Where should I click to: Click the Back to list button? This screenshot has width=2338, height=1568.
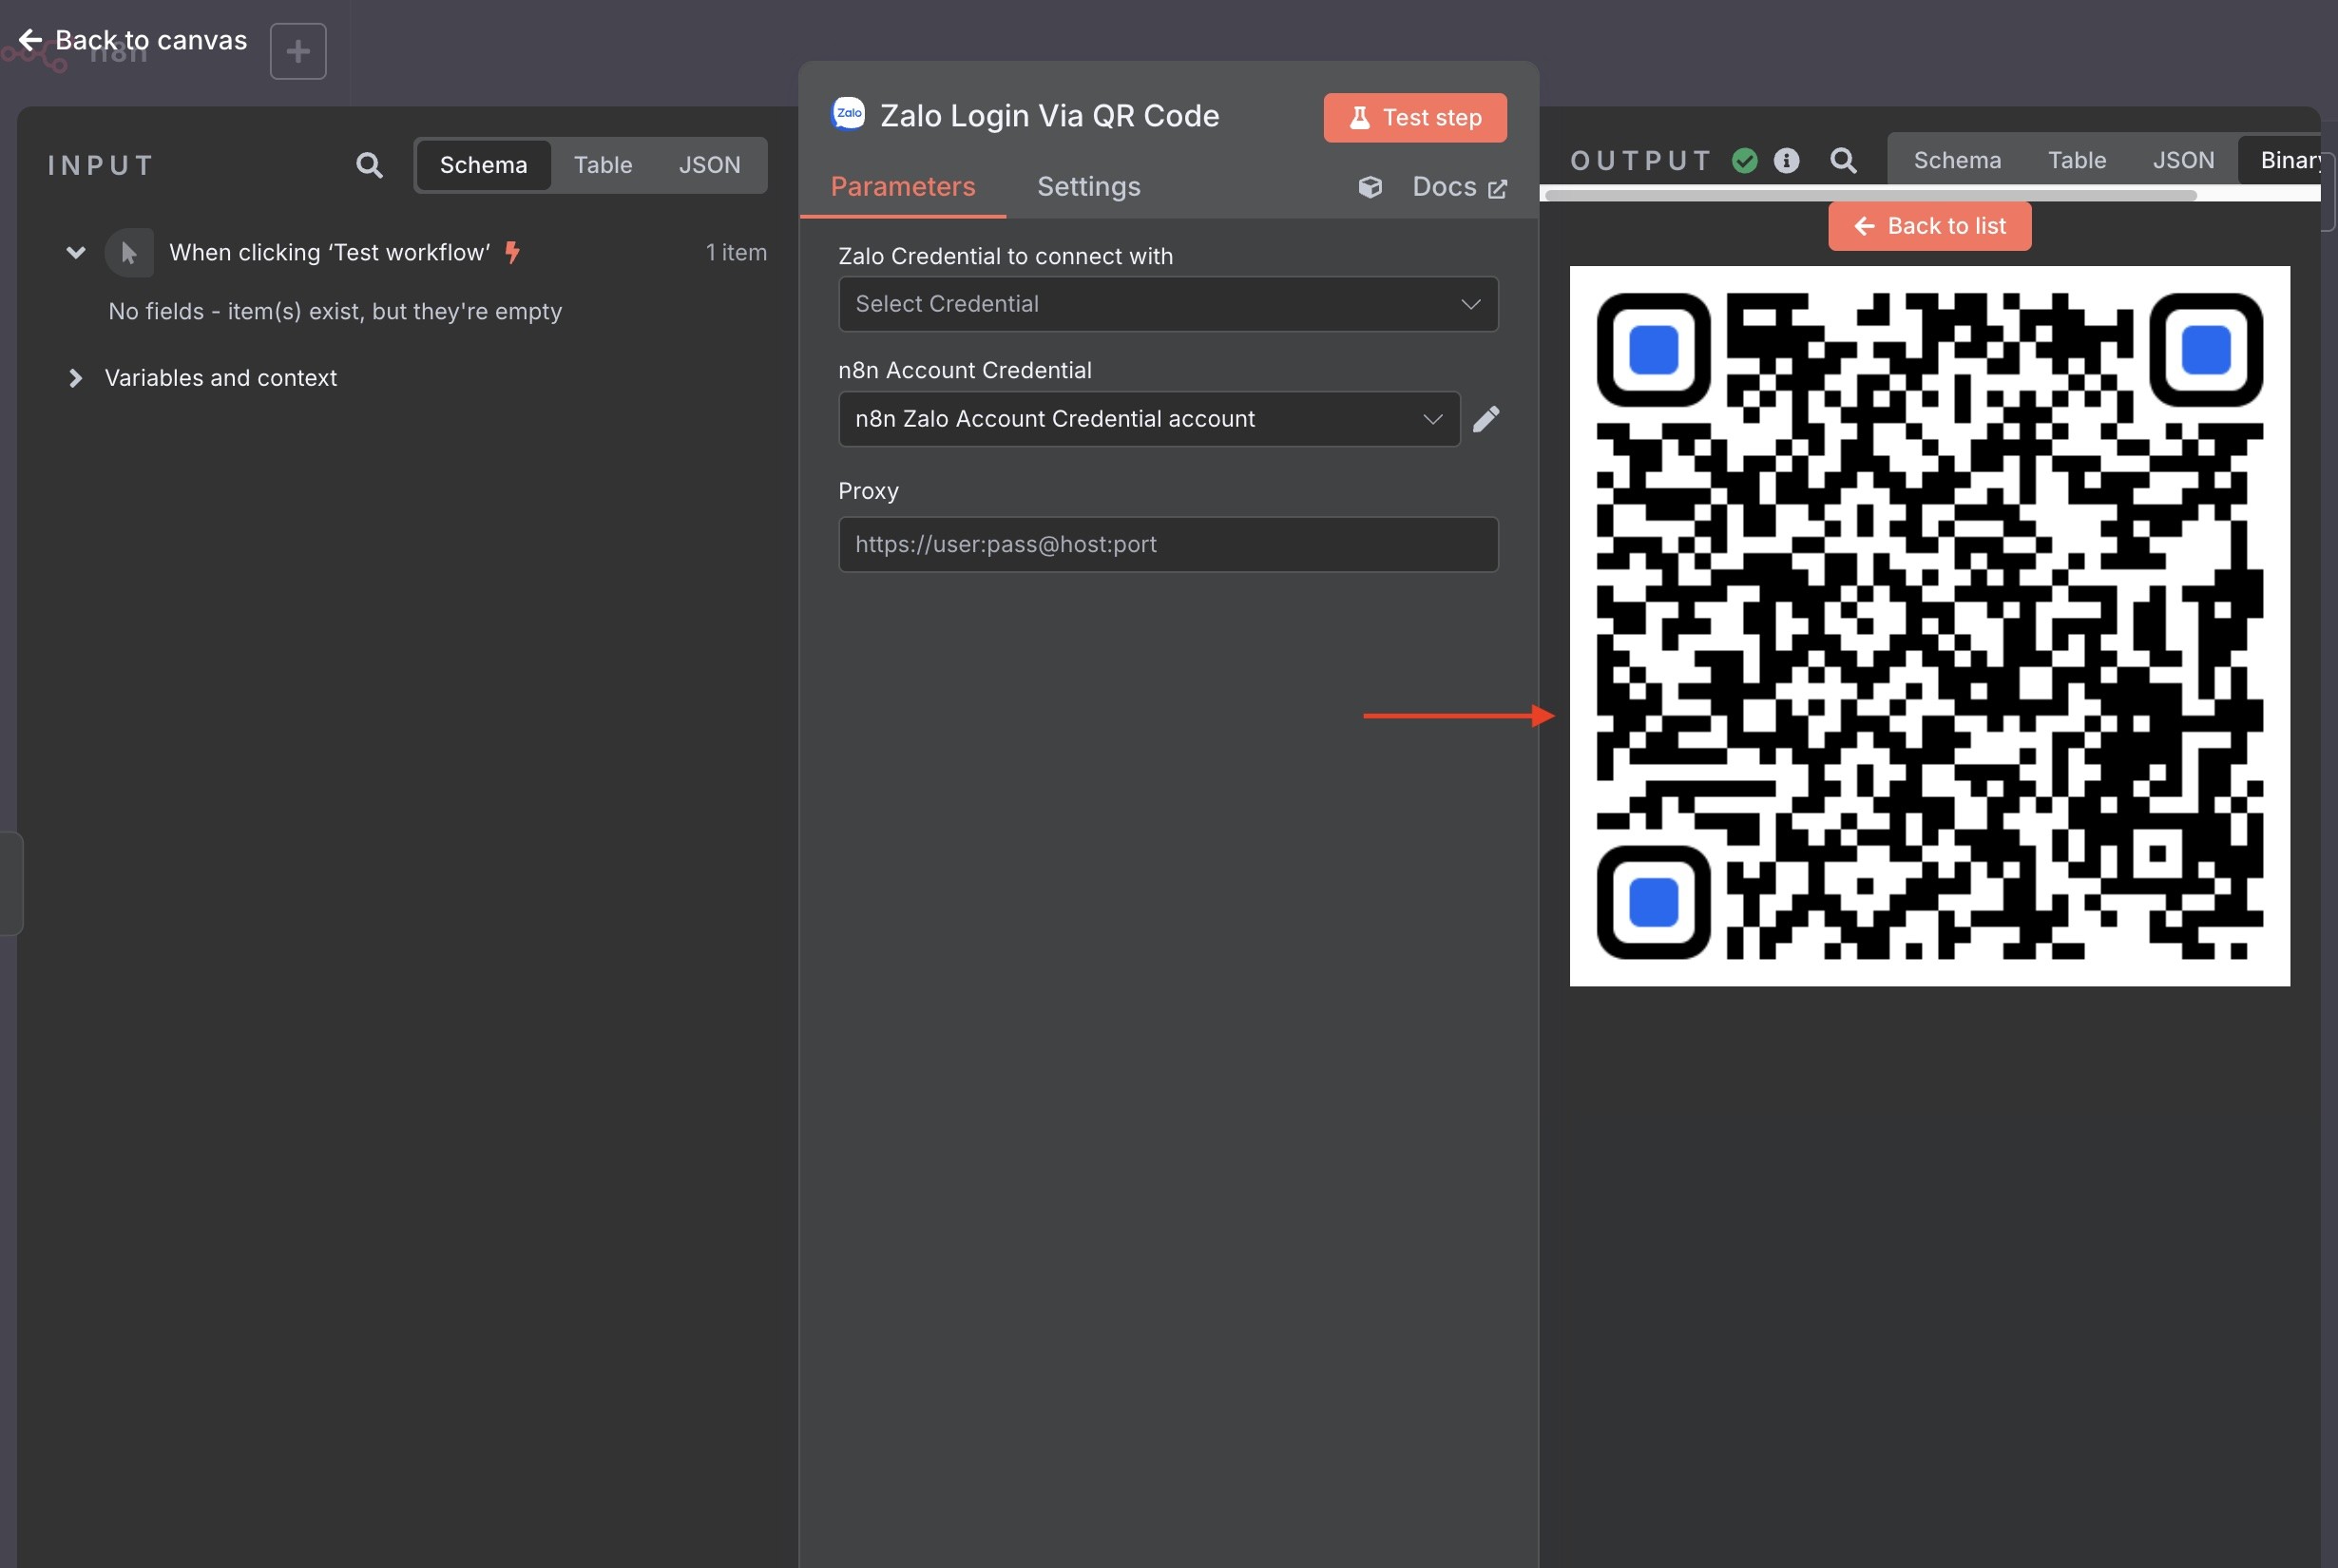click(1929, 226)
